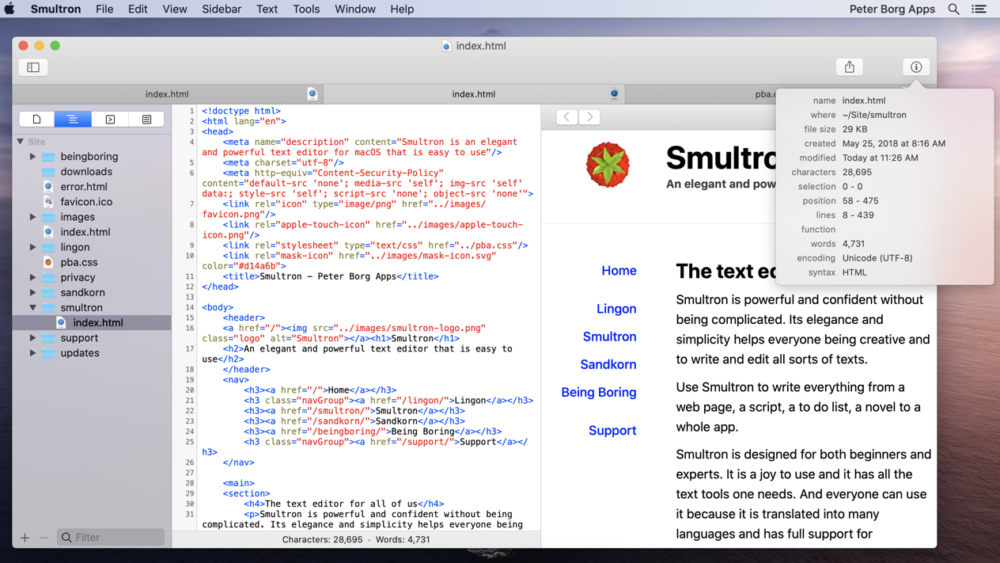Select index.html under smultron folder

click(92, 323)
